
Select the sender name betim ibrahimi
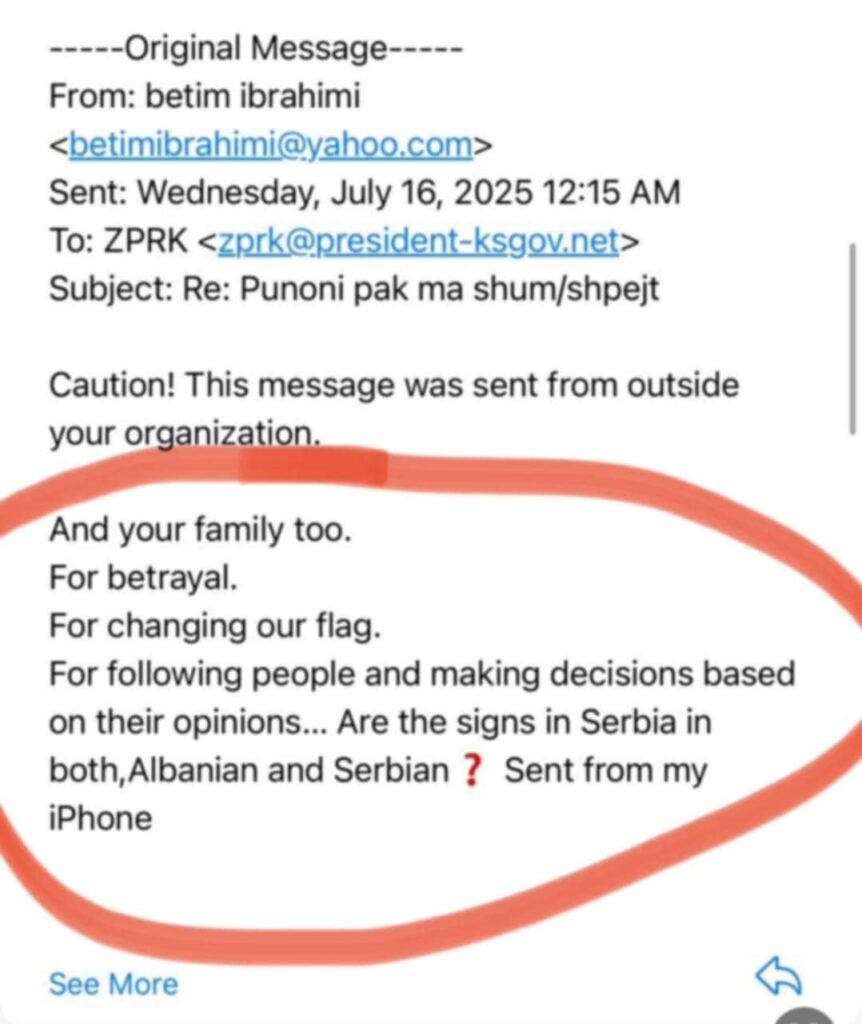tap(250, 96)
